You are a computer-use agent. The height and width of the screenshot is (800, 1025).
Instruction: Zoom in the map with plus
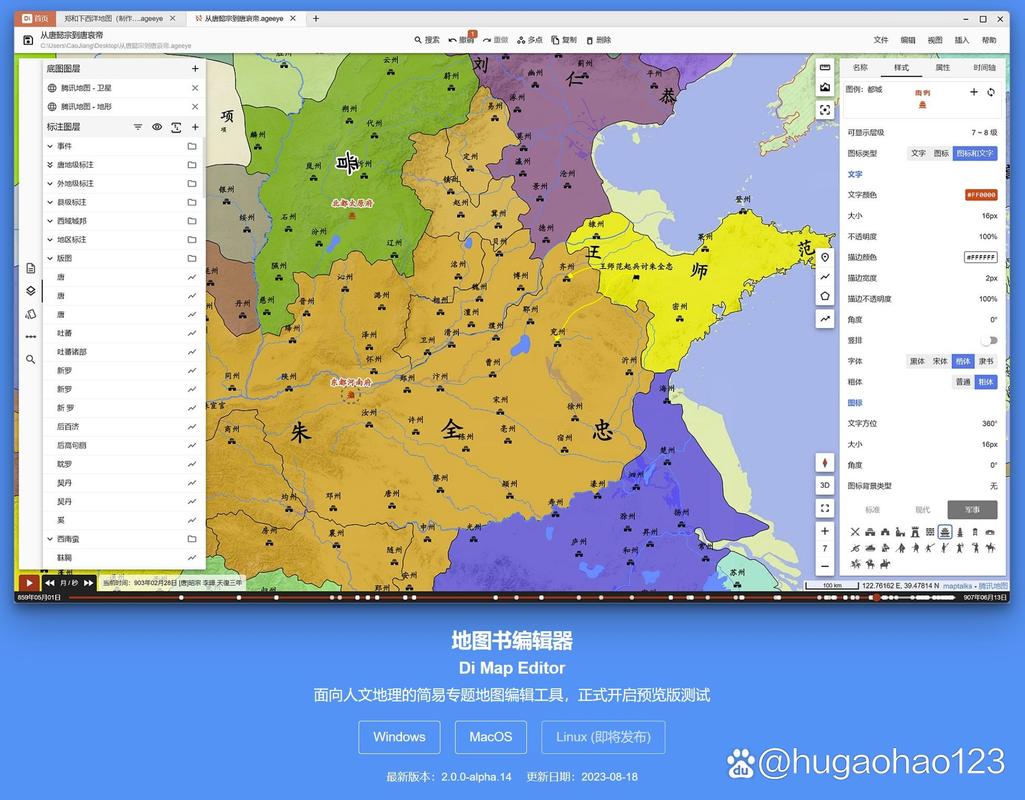825,531
